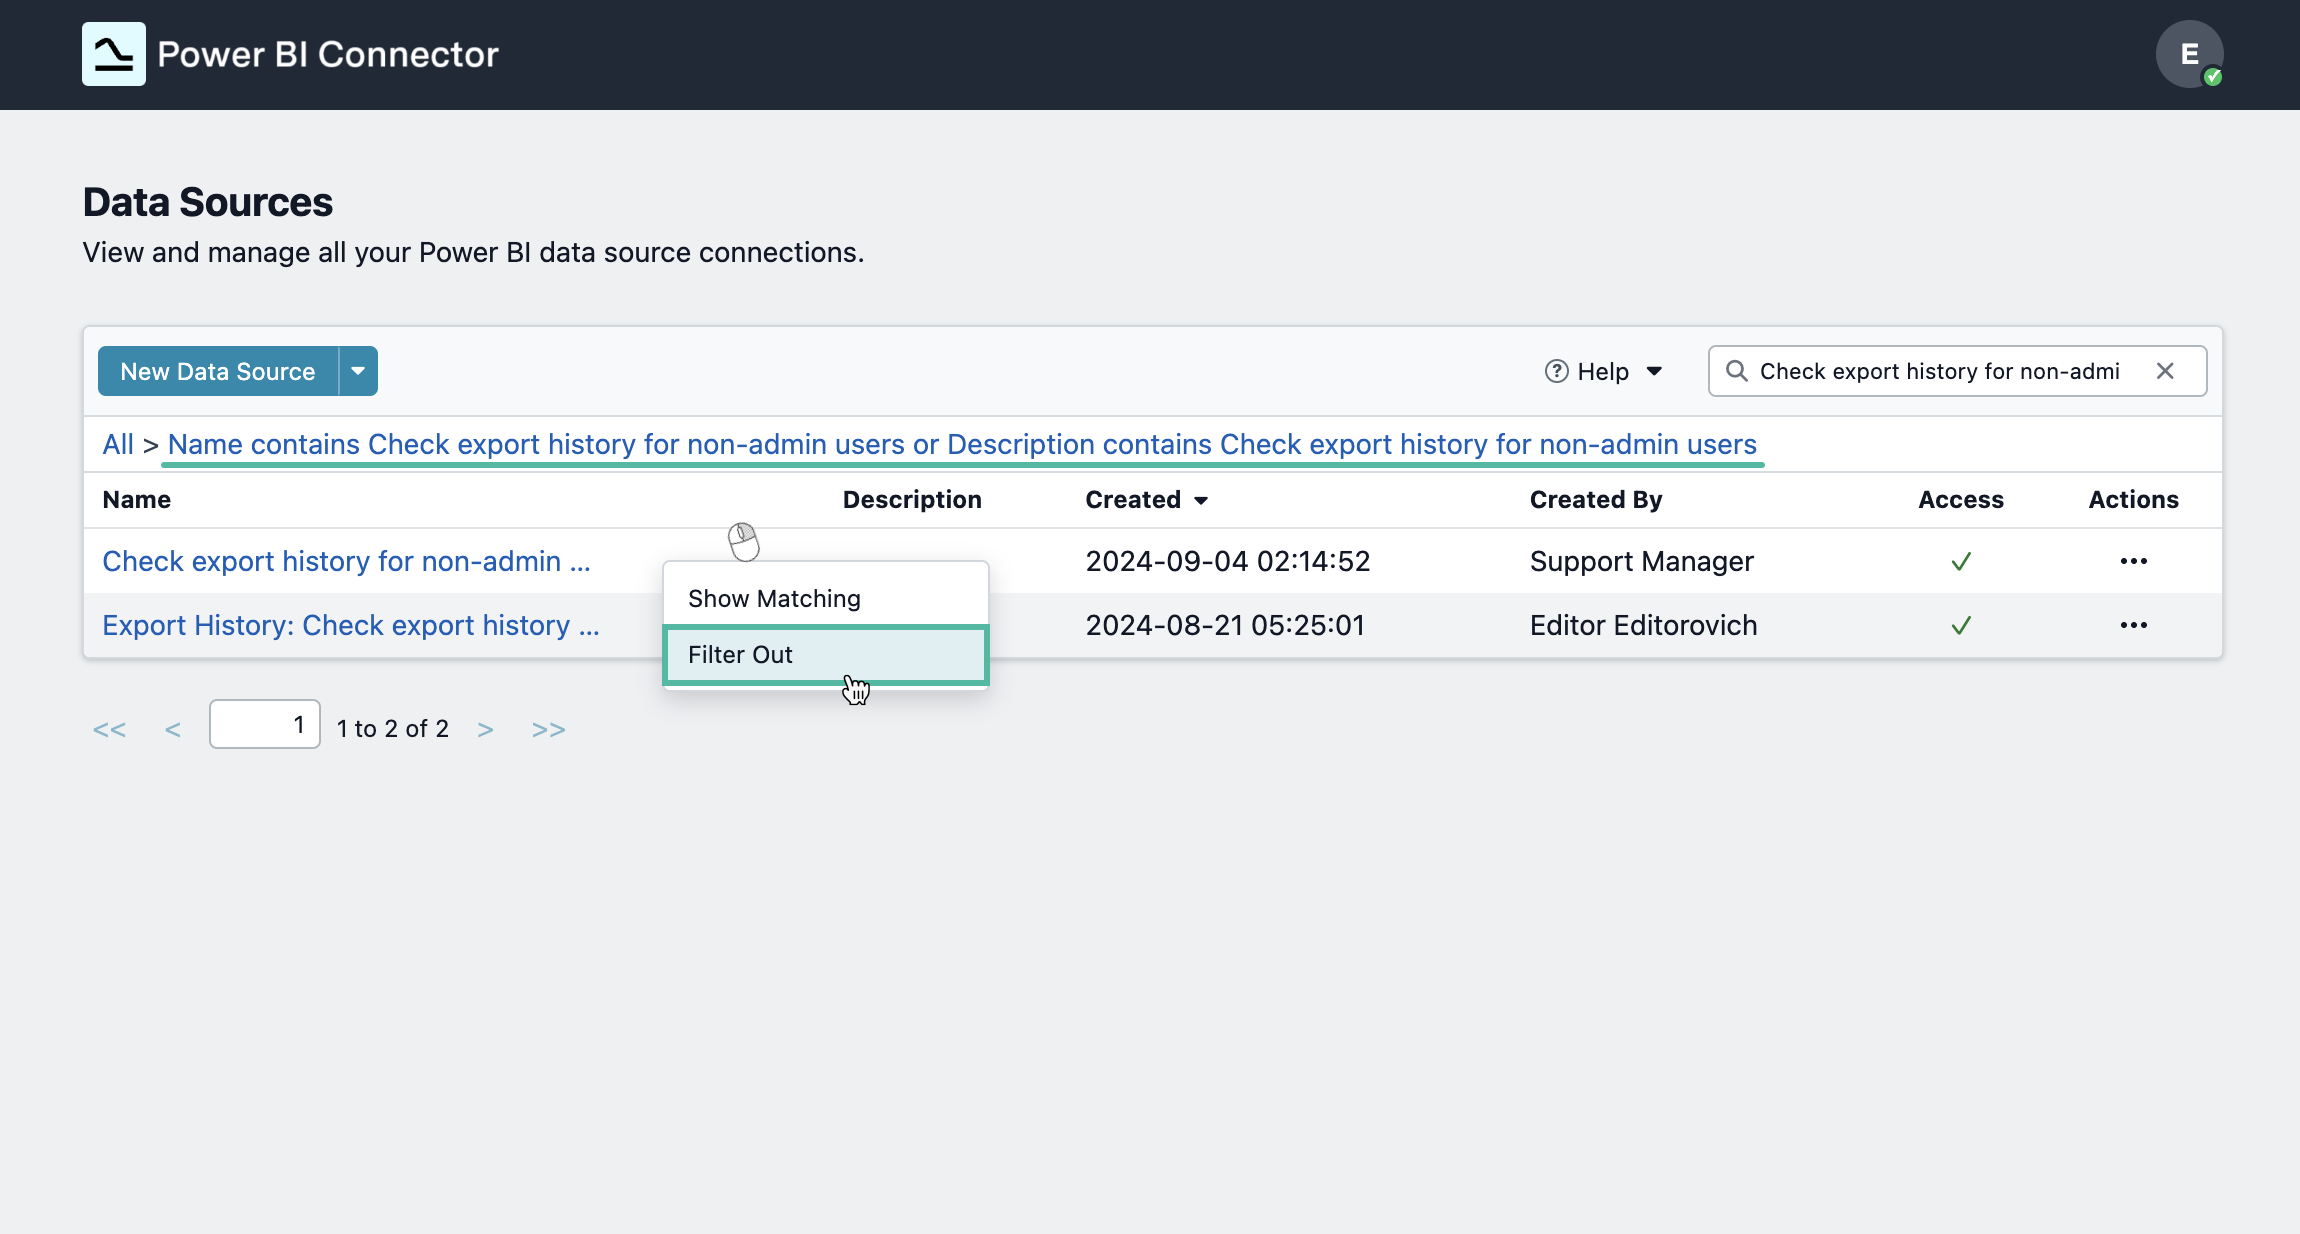Click the 'Power BI Connector' app title
Screen dimensions: 2300x1234
coord(328,54)
